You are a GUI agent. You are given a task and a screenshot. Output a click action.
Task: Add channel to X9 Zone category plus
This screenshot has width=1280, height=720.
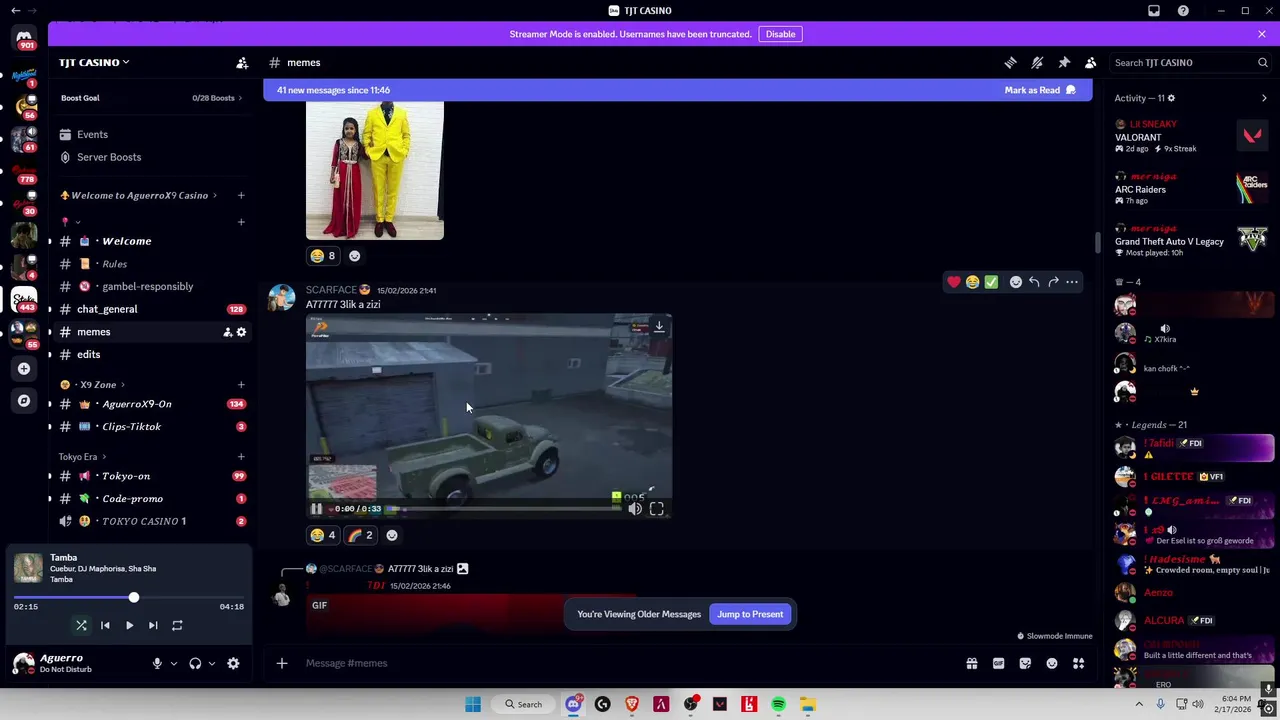(241, 384)
